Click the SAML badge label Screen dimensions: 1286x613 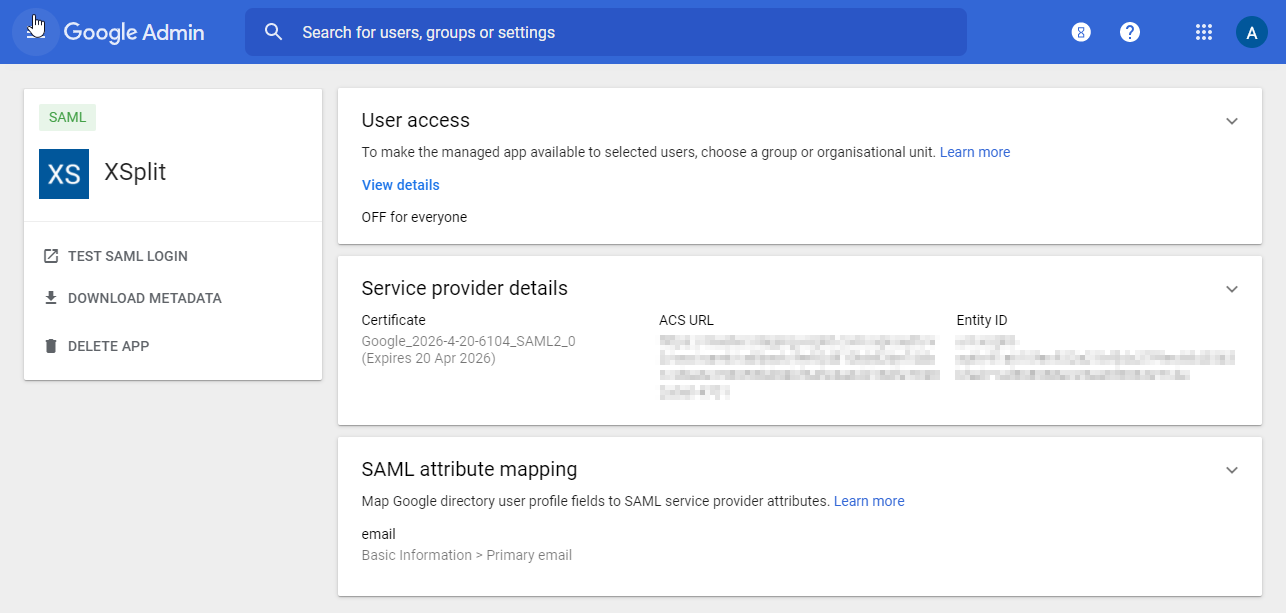pos(68,117)
